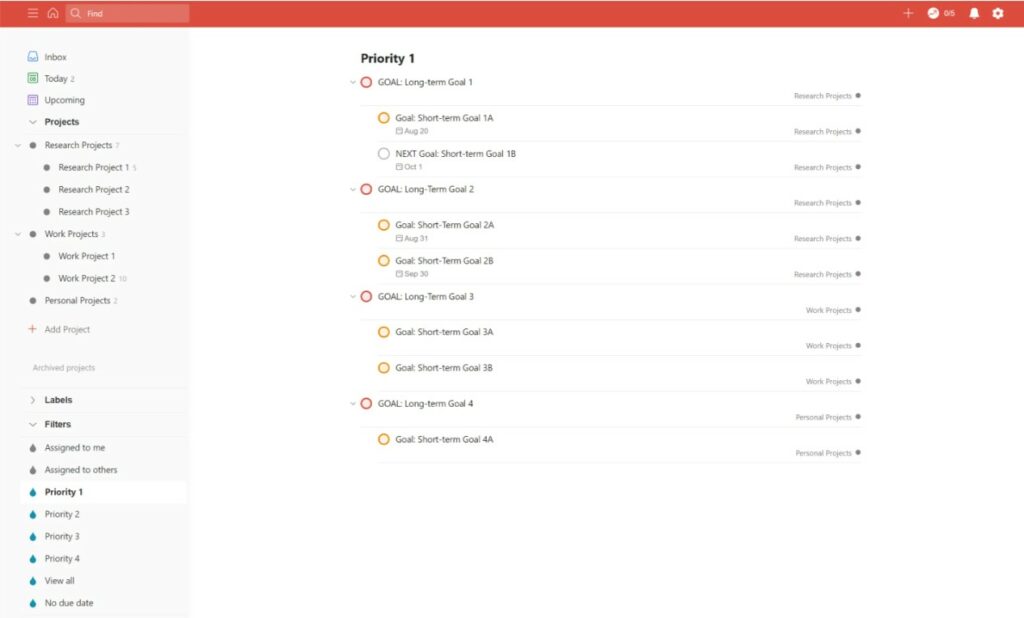
Task: Mark GOAL: Long-Term Goal 2 complete
Action: point(366,189)
